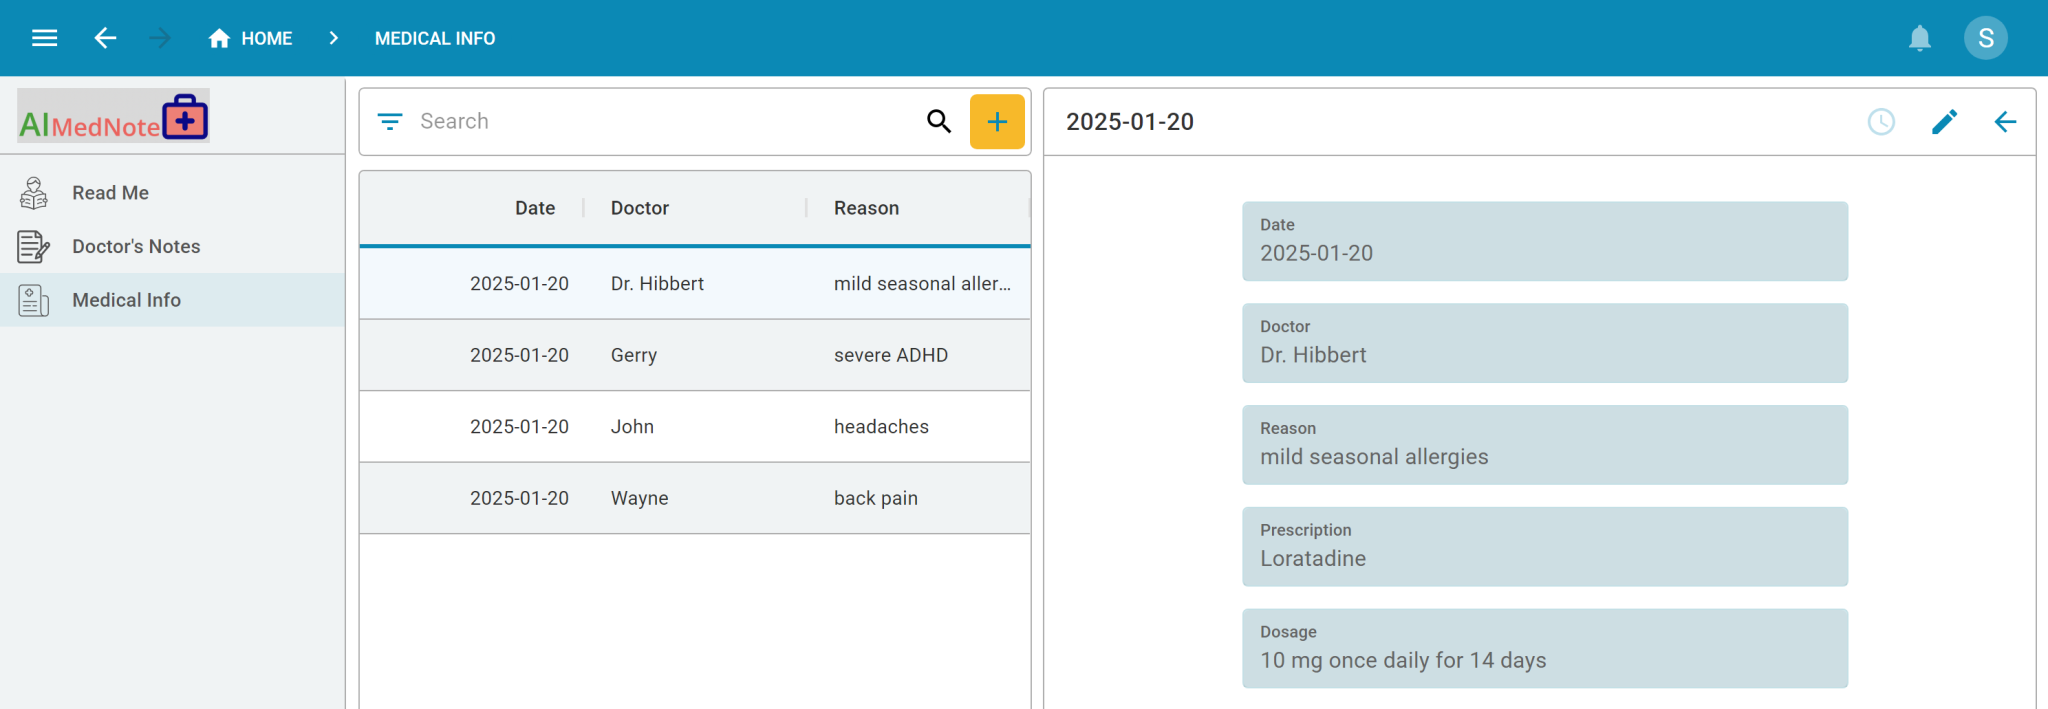Click the magnifier search icon

click(x=938, y=122)
